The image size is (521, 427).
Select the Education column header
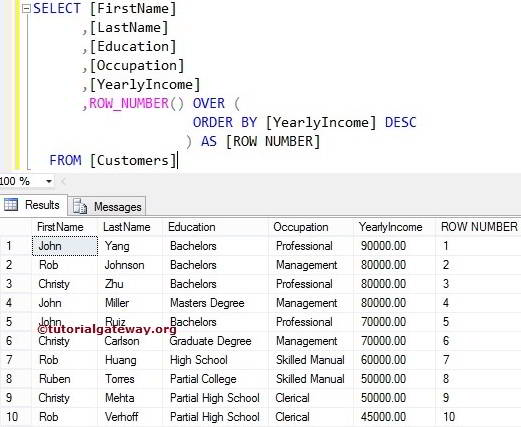(x=215, y=227)
